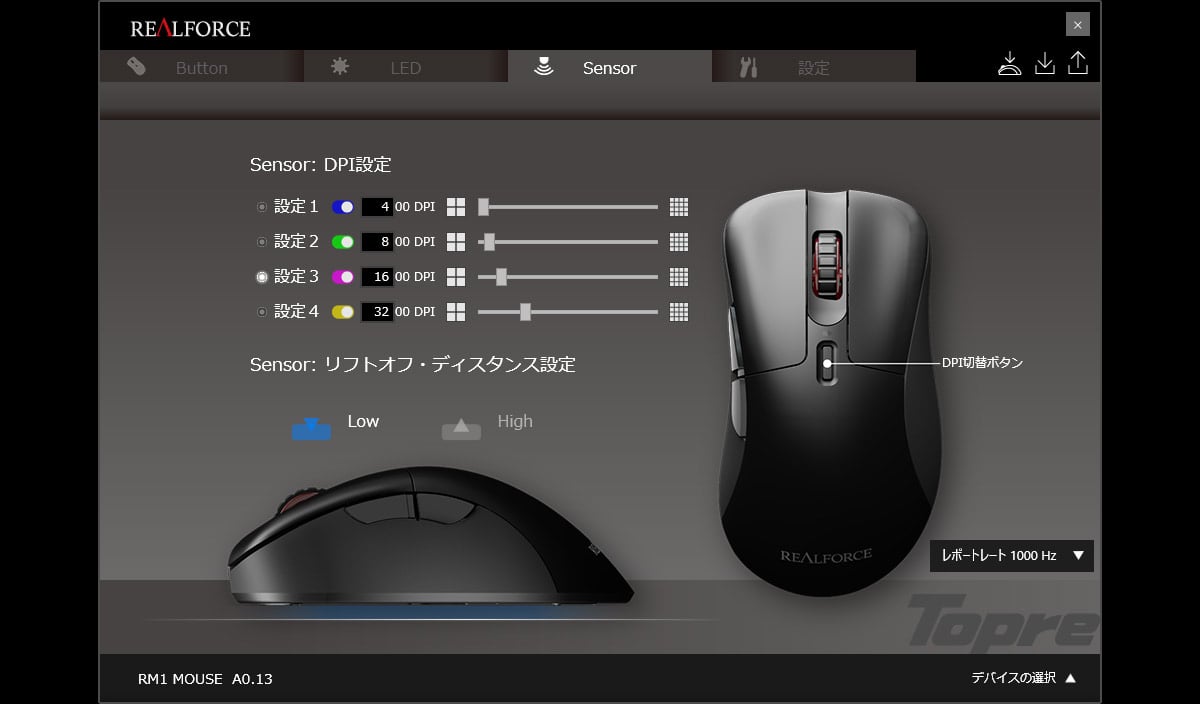Click the export settings upload icon
Image resolution: width=1200 pixels, height=704 pixels.
tap(1078, 63)
